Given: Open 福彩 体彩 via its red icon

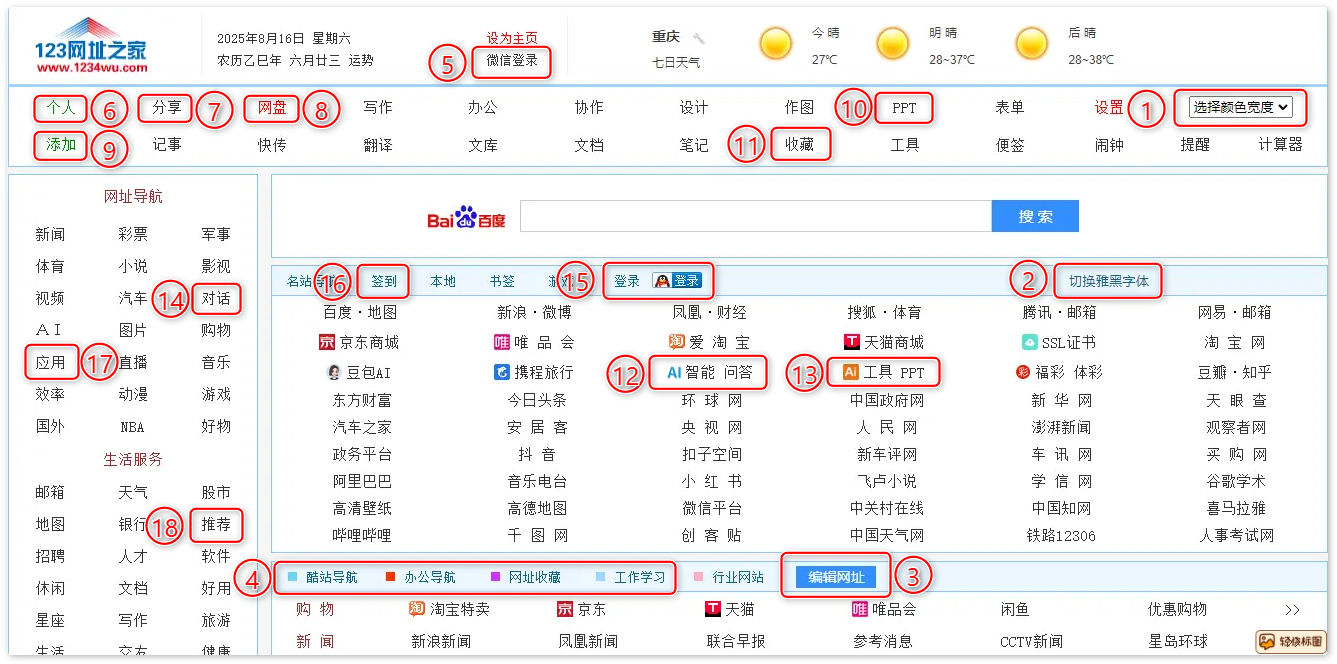Looking at the screenshot, I should [1023, 372].
